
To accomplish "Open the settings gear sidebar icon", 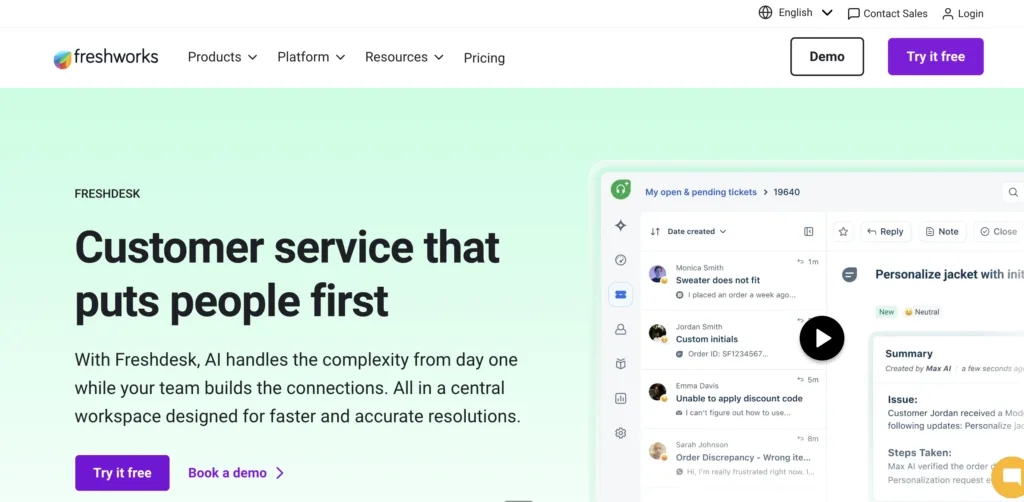I will coord(620,433).
